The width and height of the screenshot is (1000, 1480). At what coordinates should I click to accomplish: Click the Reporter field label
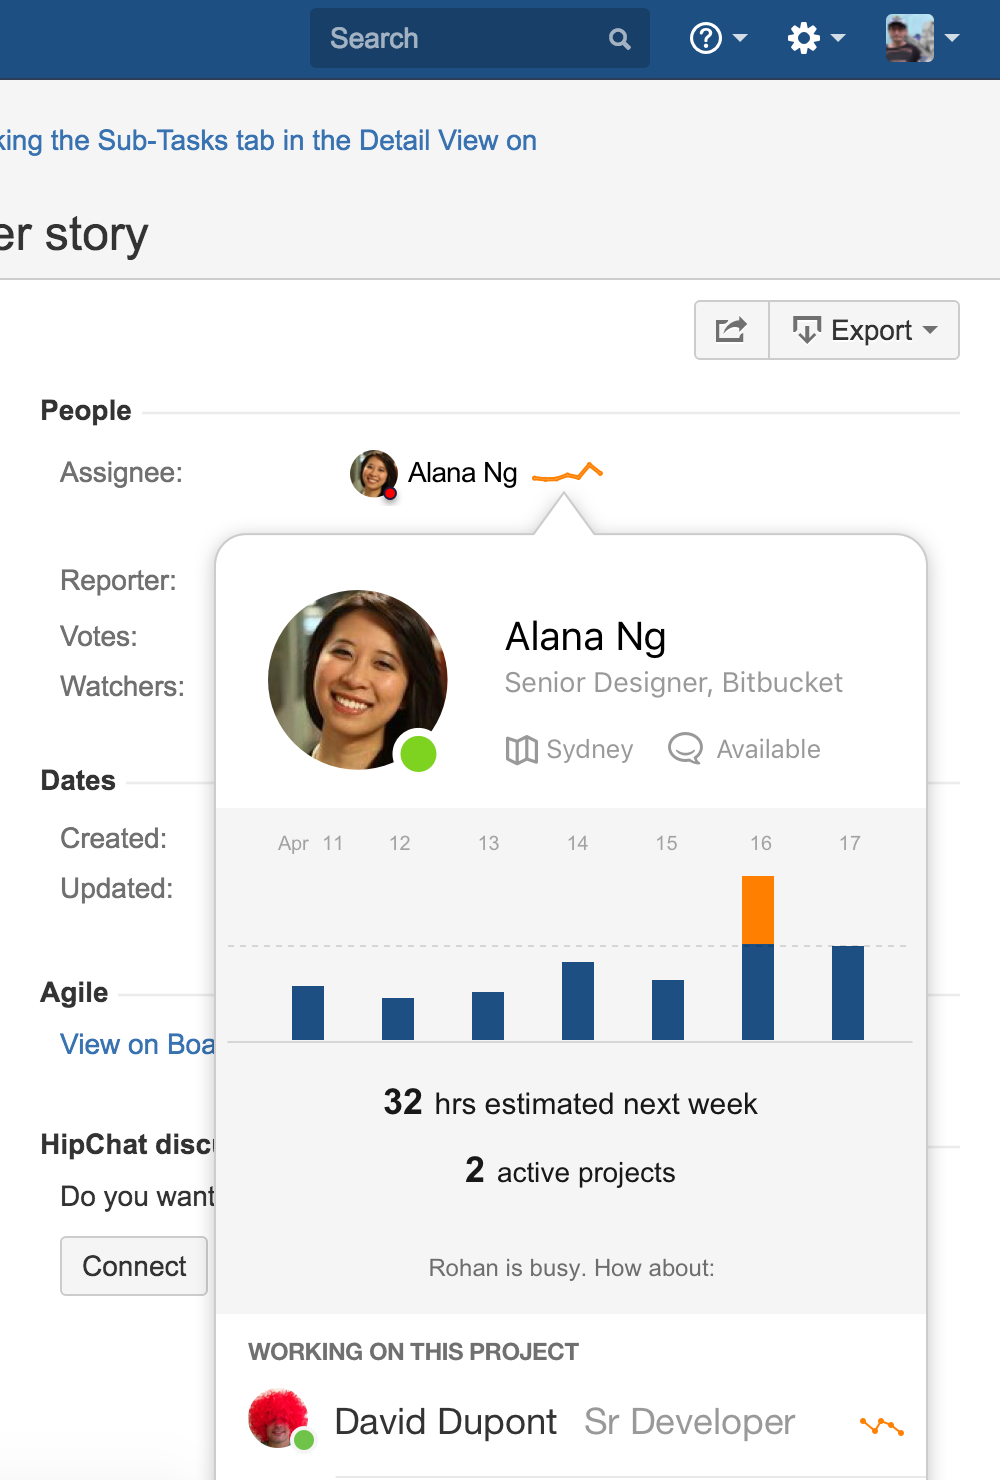(118, 580)
